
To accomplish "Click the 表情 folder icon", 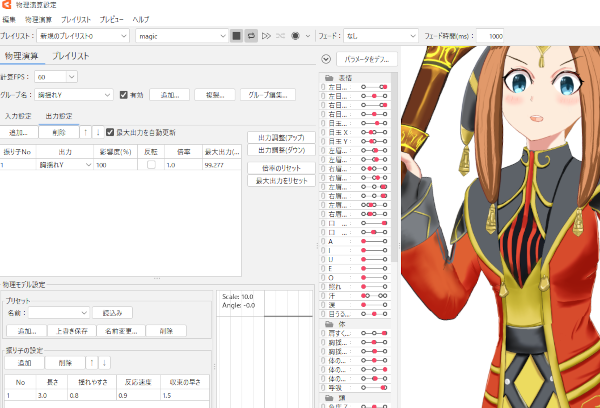I will tap(329, 78).
